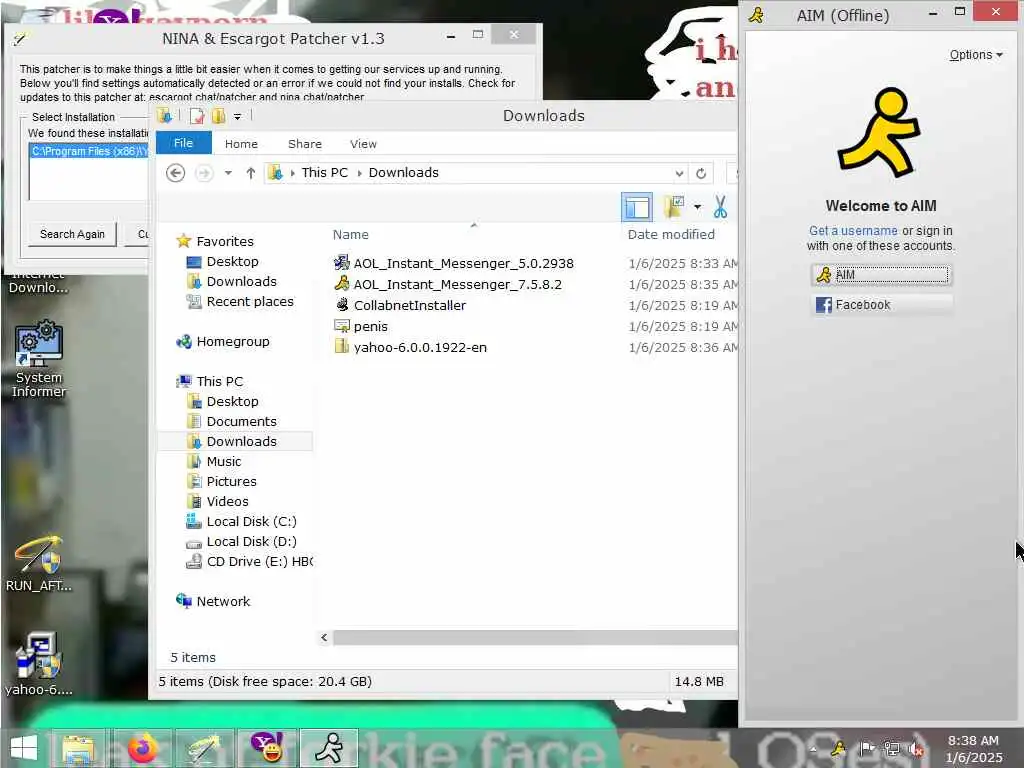Screen dimensions: 1024x768
Task: Click the muted volume tray icon
Action: (x=916, y=748)
